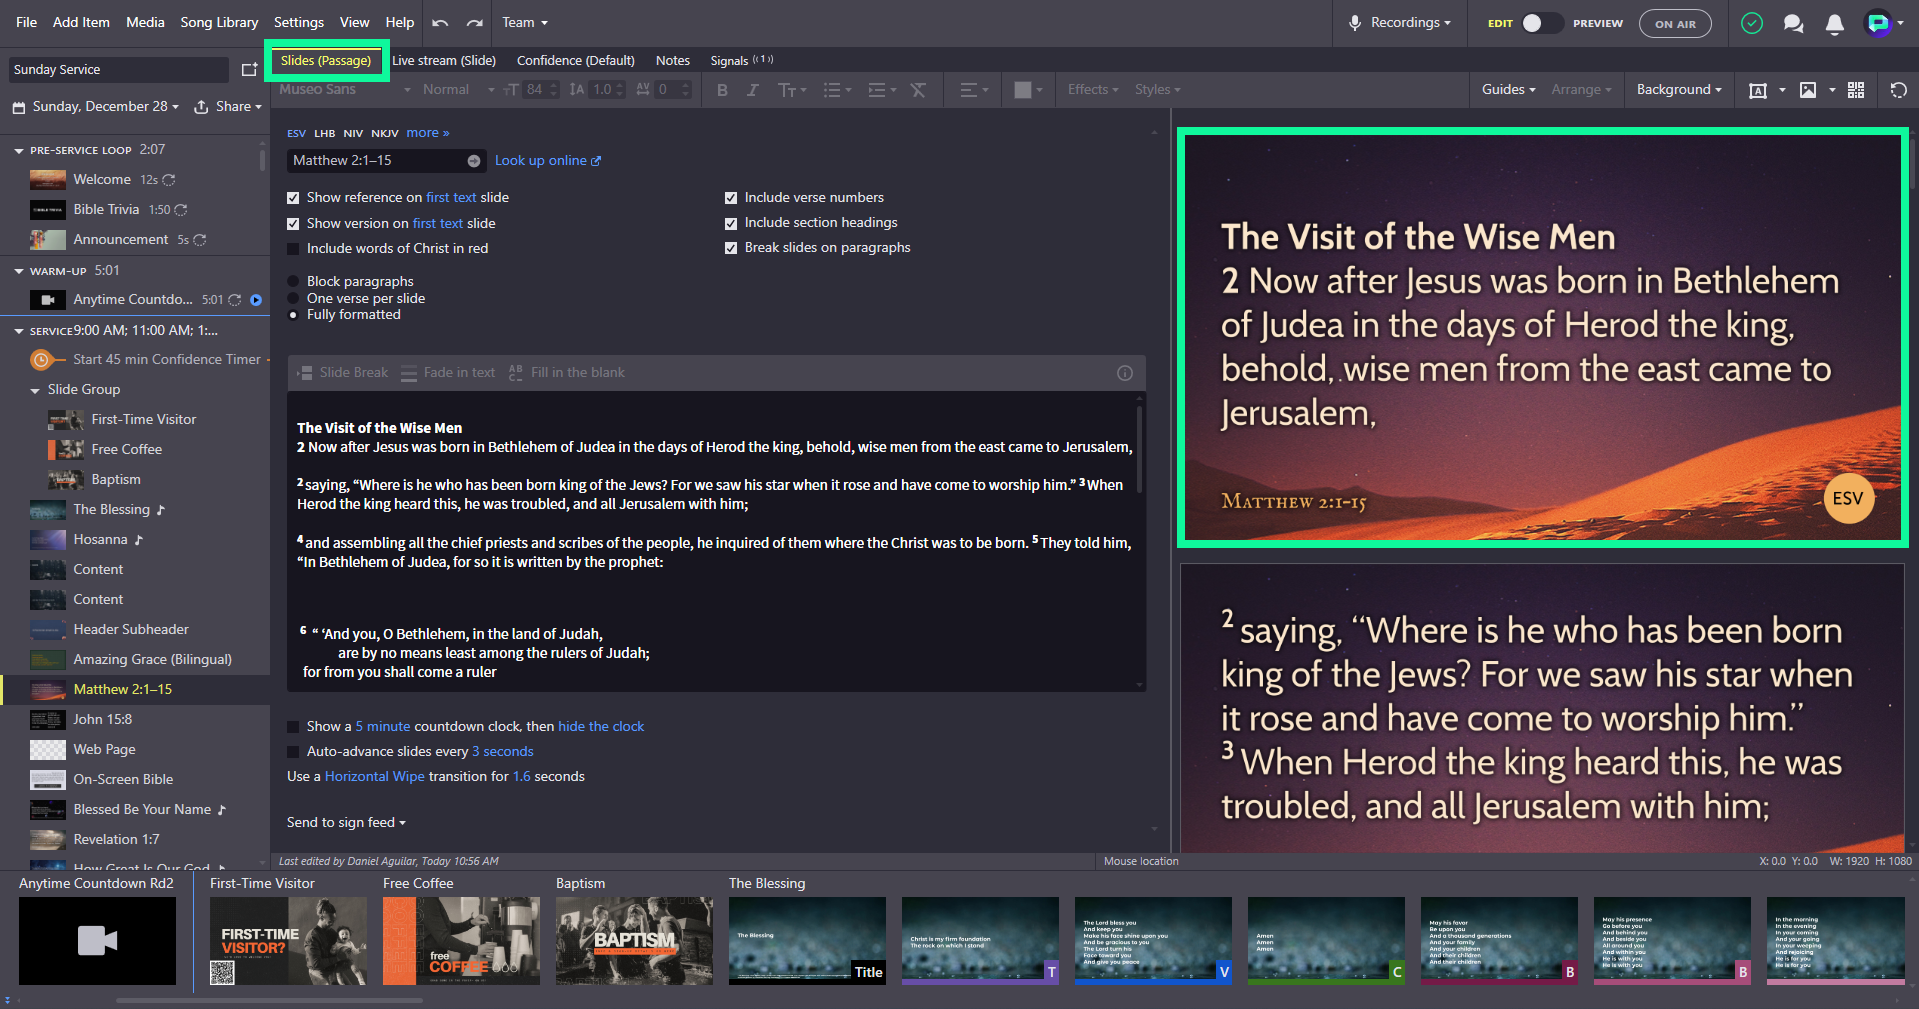
Task: Select the First-Time Visitor slide thumbnail
Action: (288, 941)
